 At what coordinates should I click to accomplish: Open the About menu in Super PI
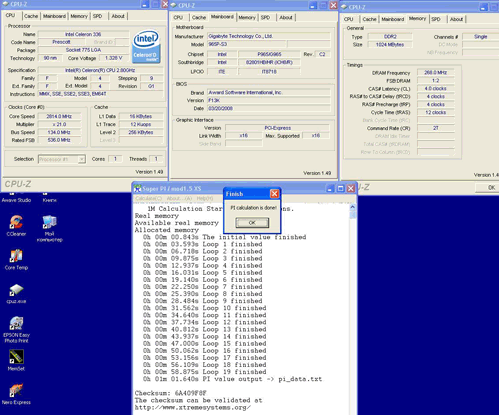(x=179, y=198)
